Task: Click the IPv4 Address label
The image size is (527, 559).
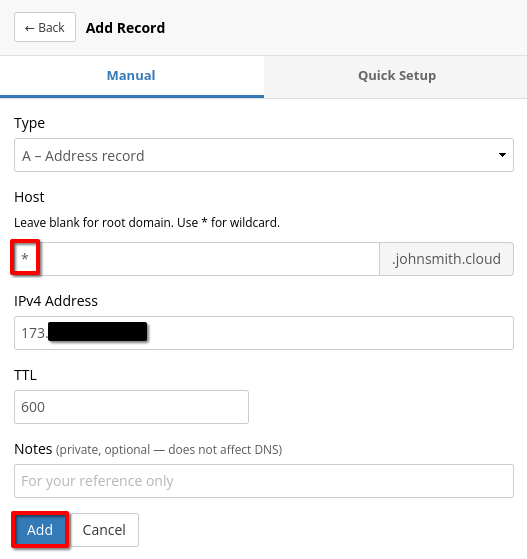Action: [x=56, y=301]
